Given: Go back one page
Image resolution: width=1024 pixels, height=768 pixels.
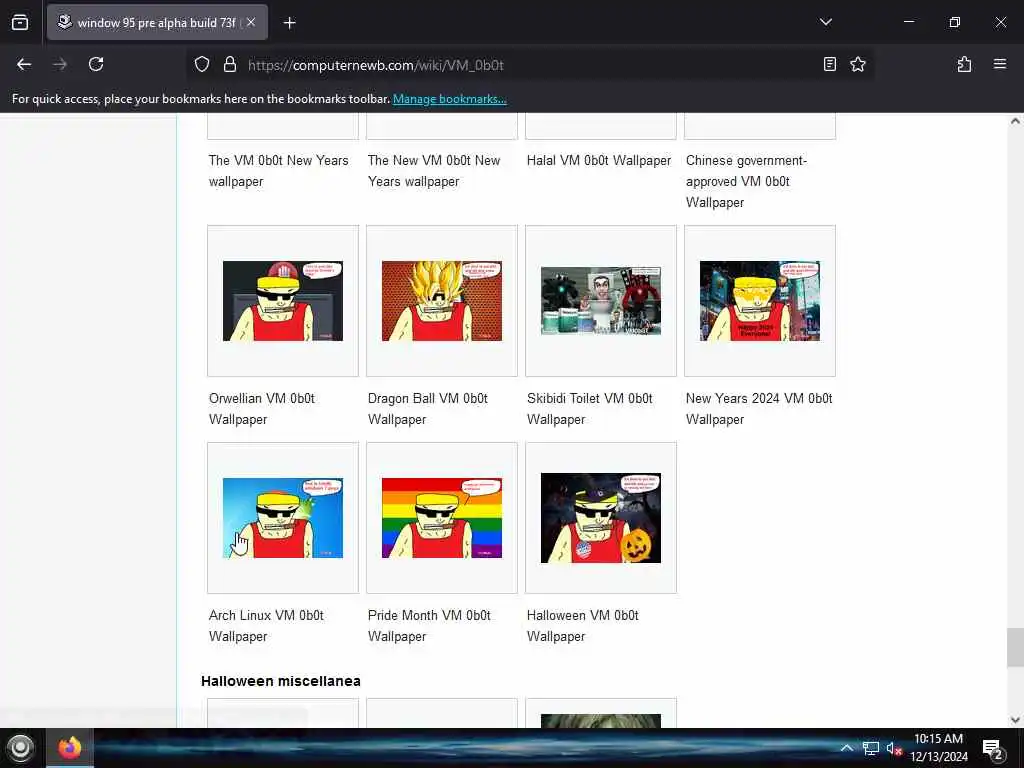Looking at the screenshot, I should point(24,64).
